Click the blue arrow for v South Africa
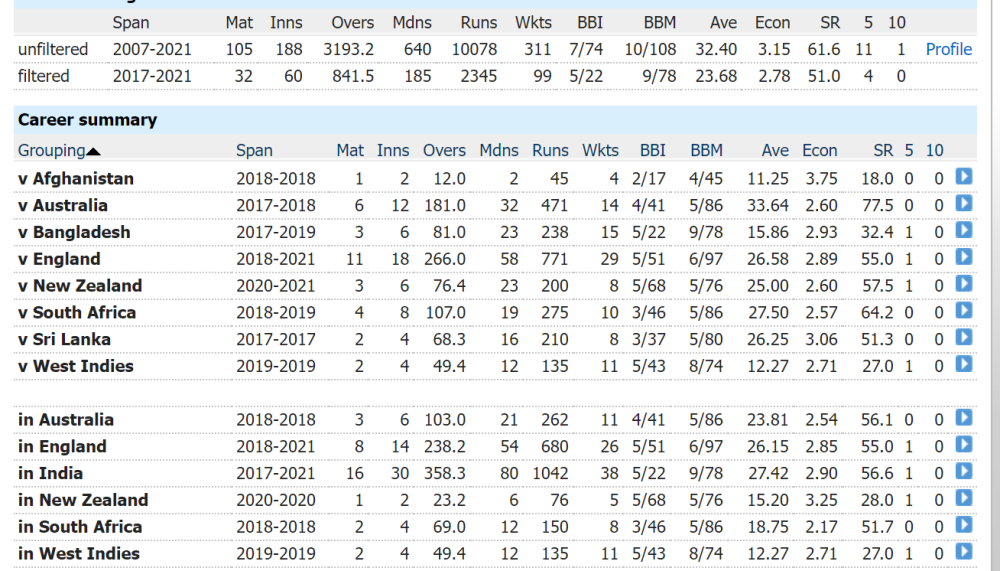1000x571 pixels. coord(964,311)
